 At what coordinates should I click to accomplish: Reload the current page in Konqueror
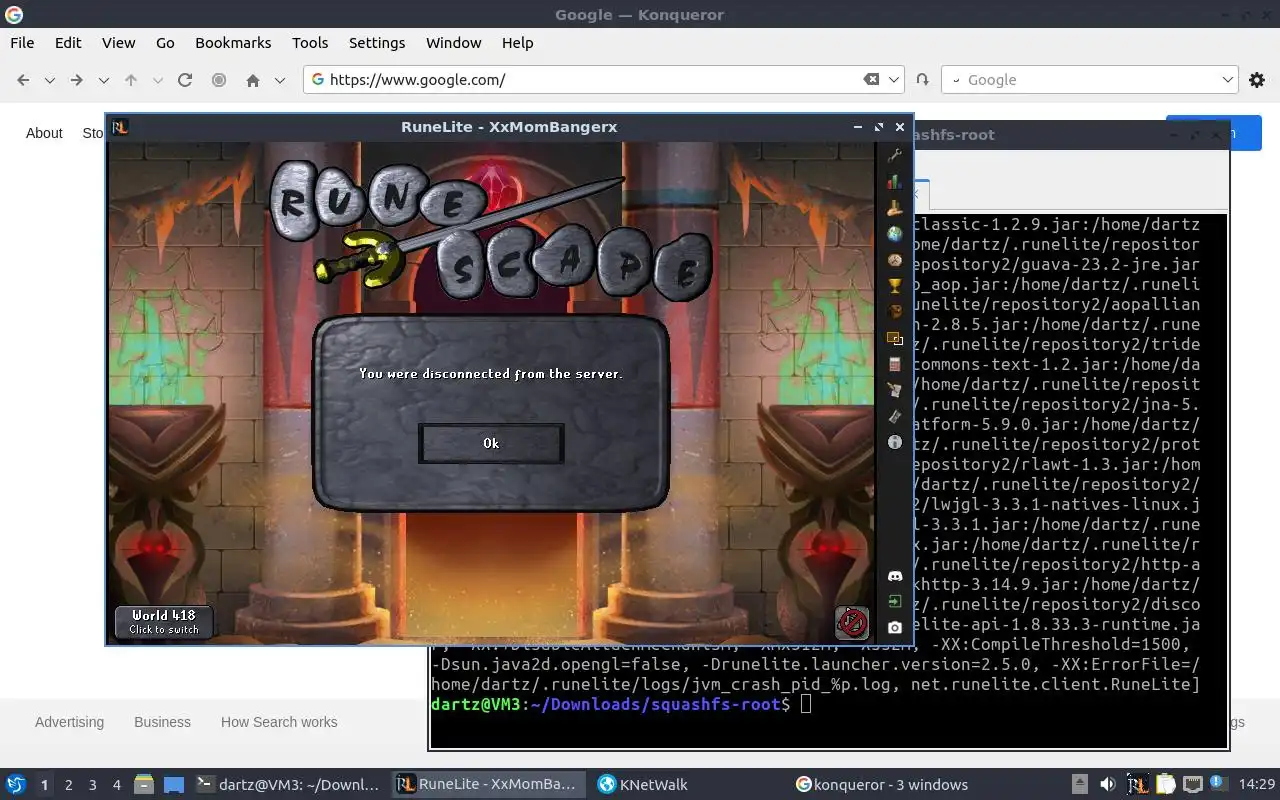point(184,80)
